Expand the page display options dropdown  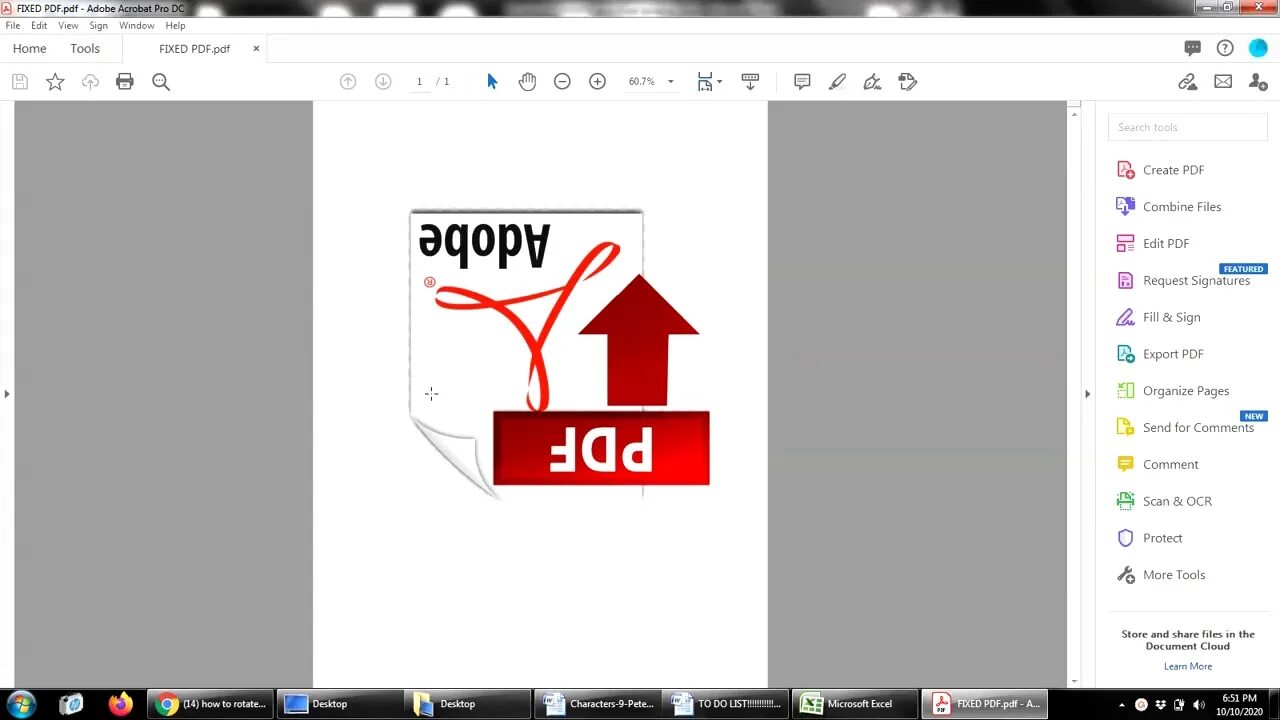[720, 82]
